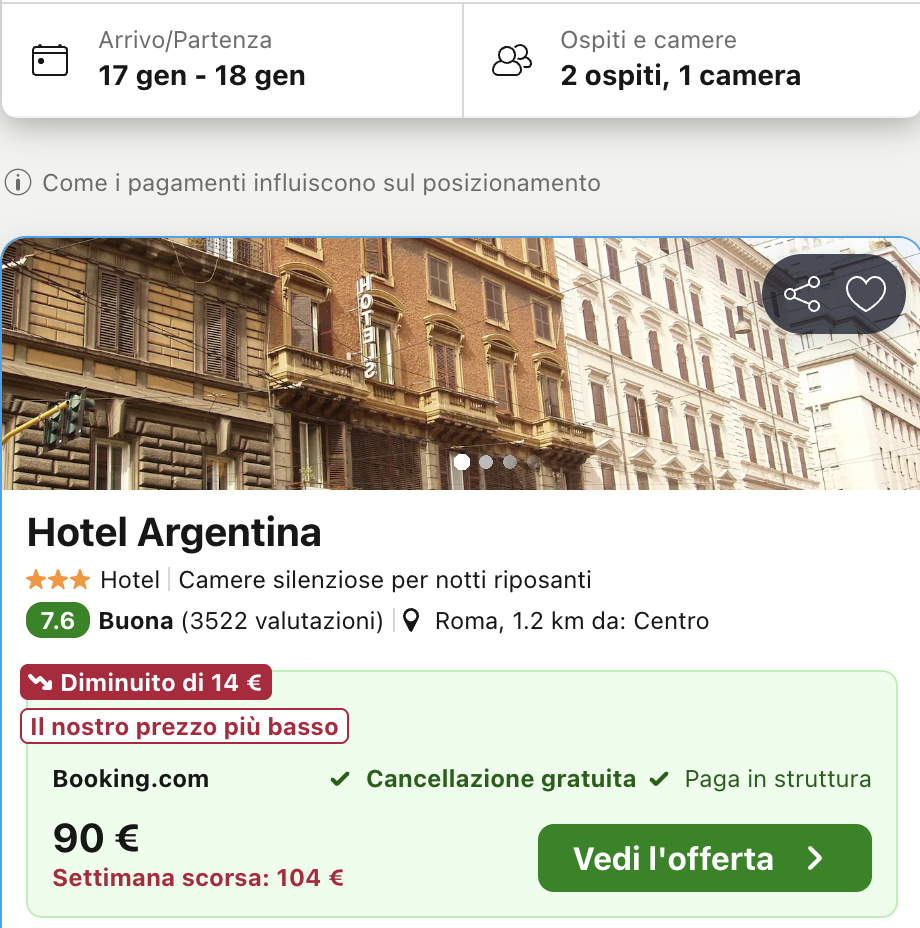
Task: Tap the location pin icon near Roma
Action: tap(411, 621)
